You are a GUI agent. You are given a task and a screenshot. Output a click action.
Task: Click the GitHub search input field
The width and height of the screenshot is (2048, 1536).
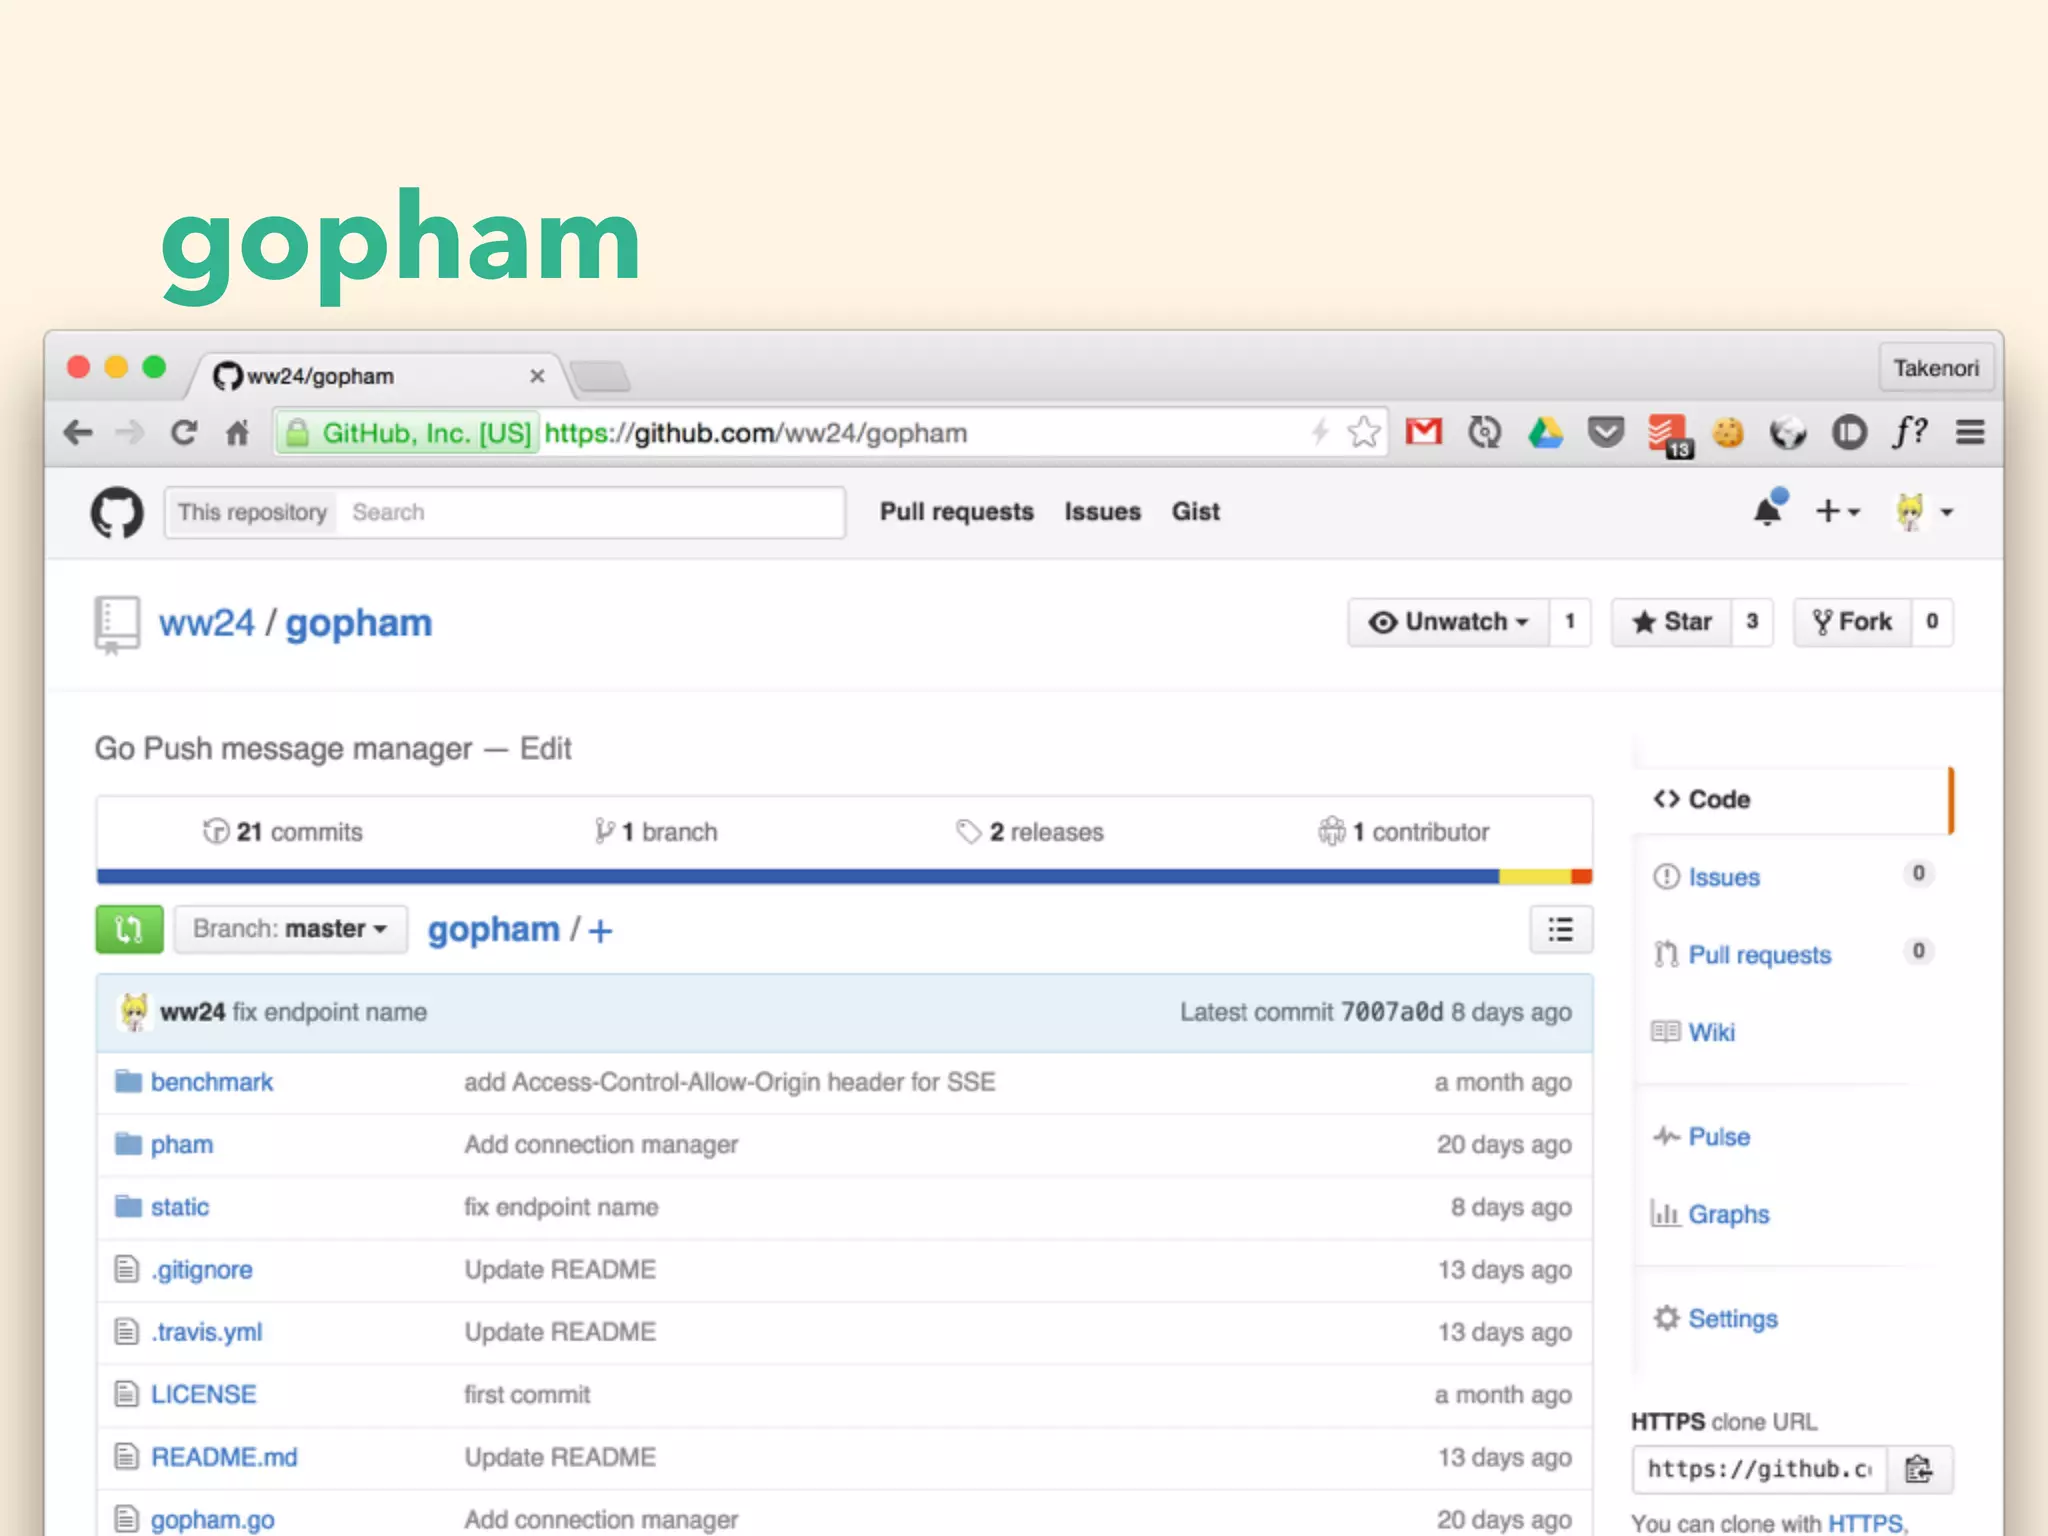tap(591, 512)
